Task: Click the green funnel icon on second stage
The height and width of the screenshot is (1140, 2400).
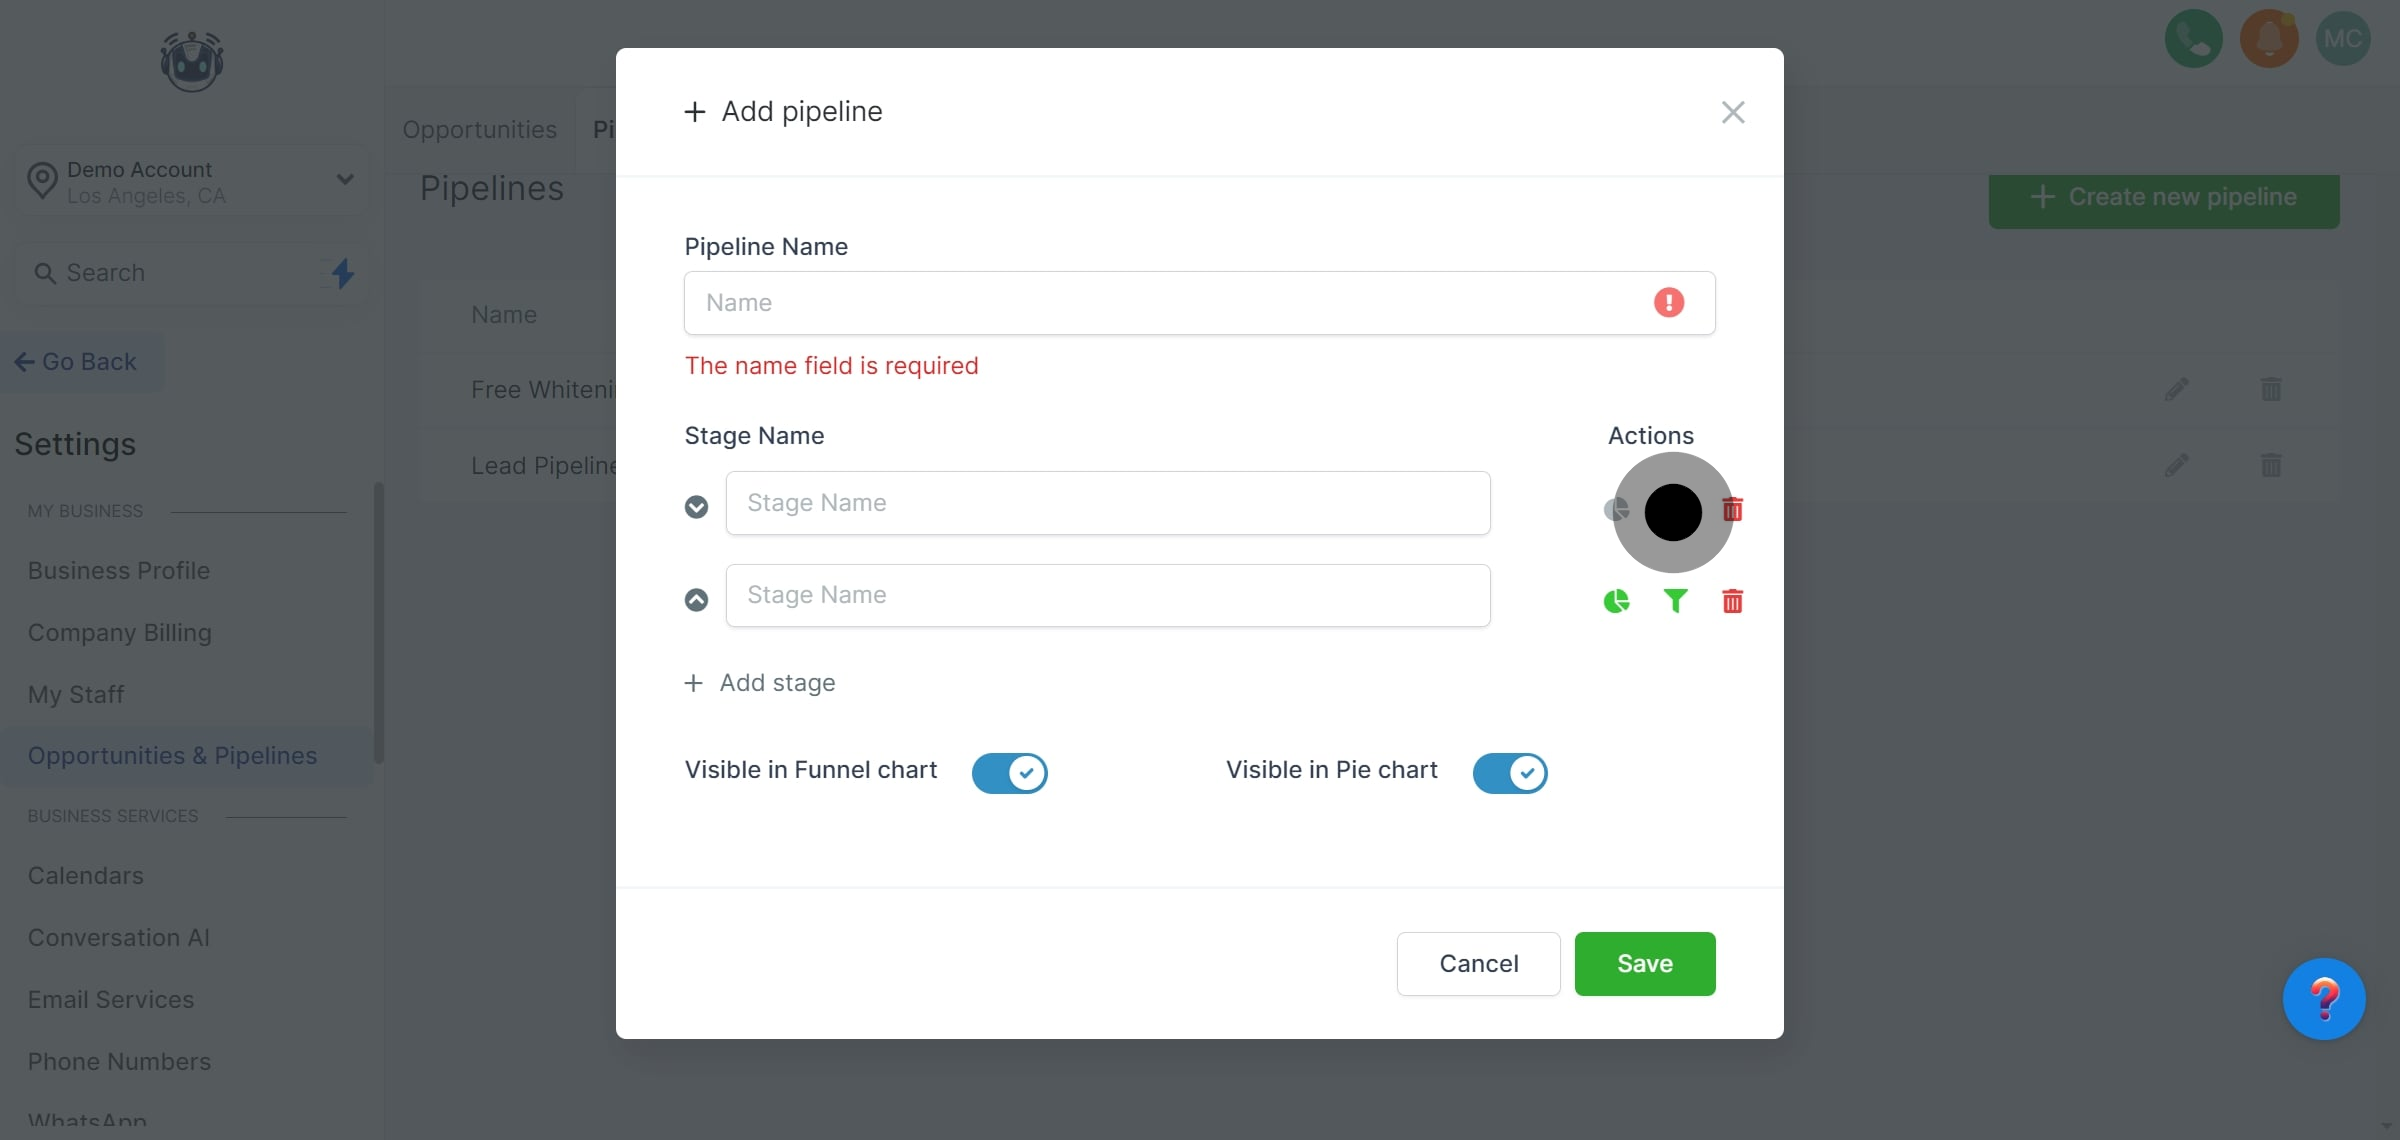Action: click(1675, 601)
